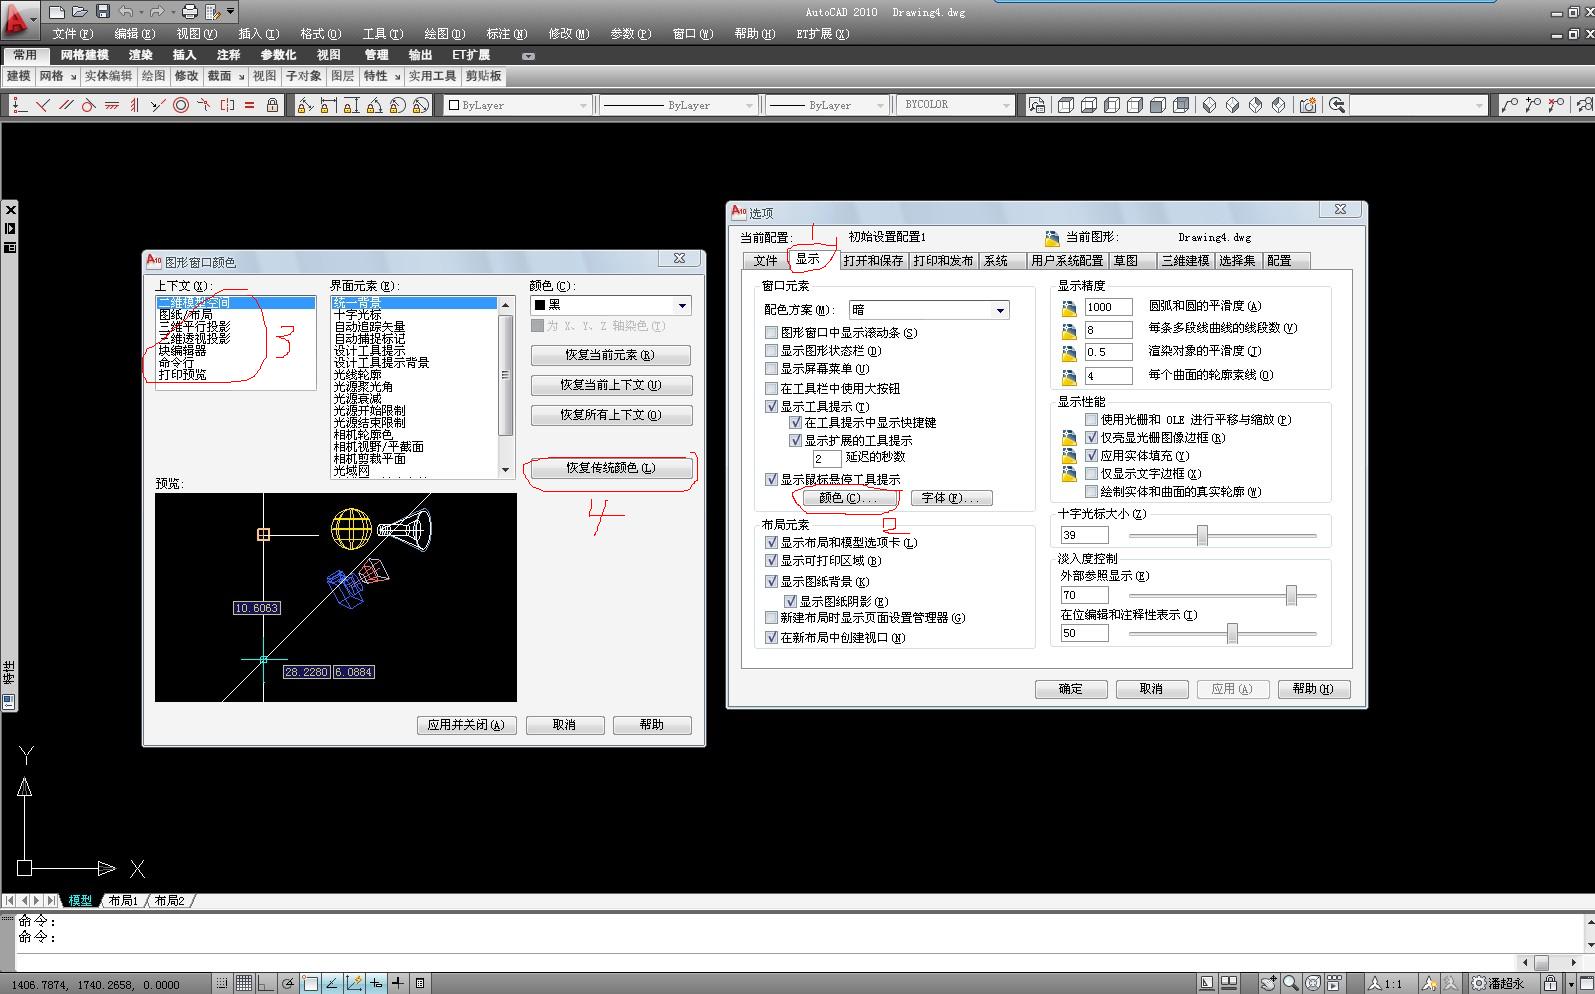Toggle 'Create viewport in new layouts' checkbox
Screen dimensions: 1595x994
click(771, 638)
